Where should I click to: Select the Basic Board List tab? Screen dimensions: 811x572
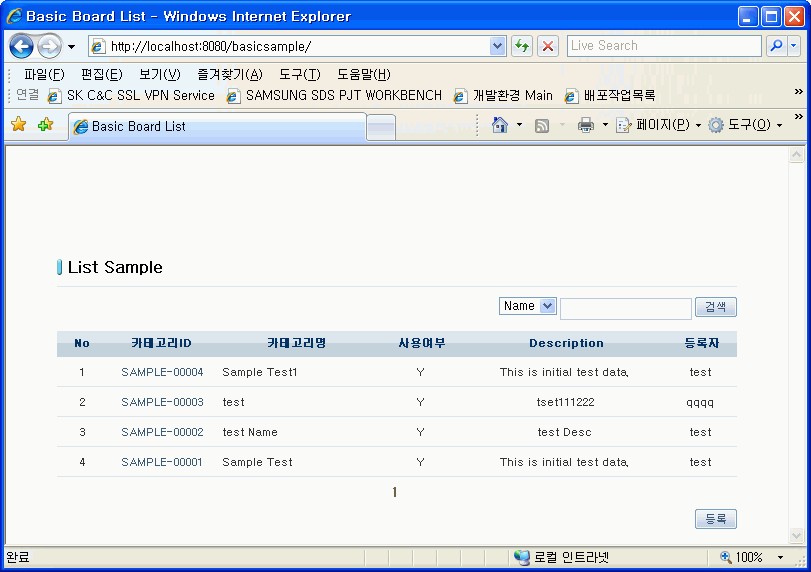[216, 126]
